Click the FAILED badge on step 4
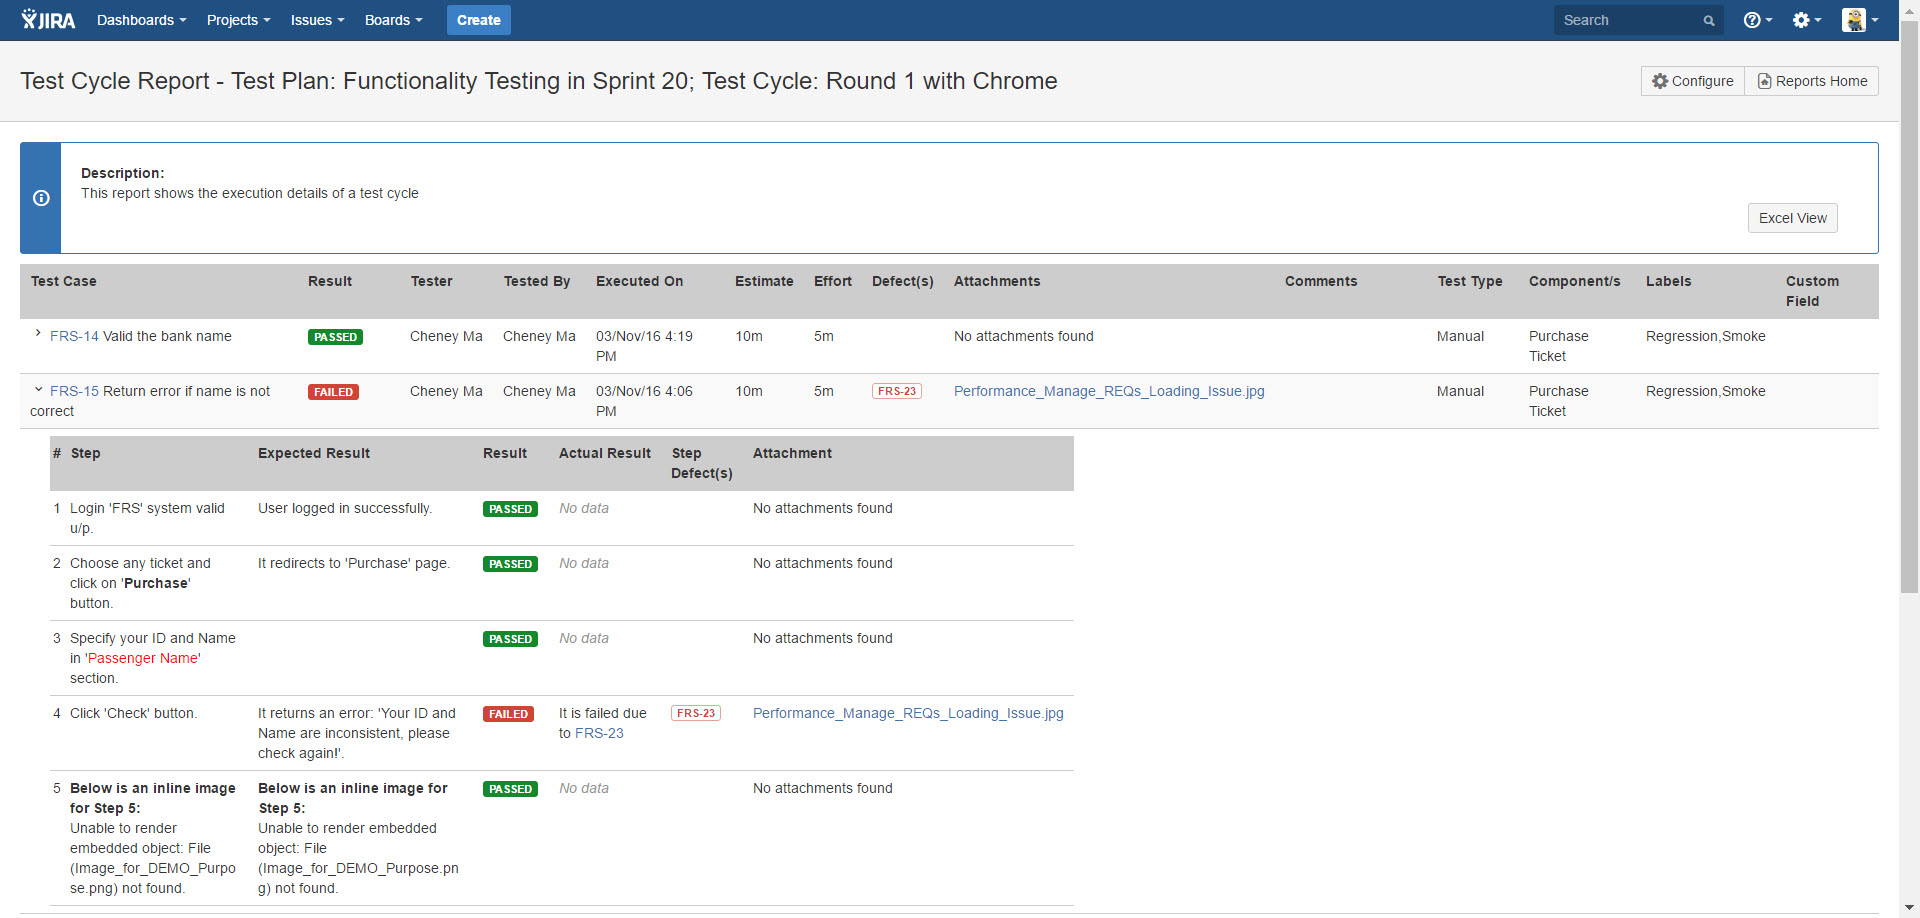The height and width of the screenshot is (918, 1920). [x=508, y=714]
